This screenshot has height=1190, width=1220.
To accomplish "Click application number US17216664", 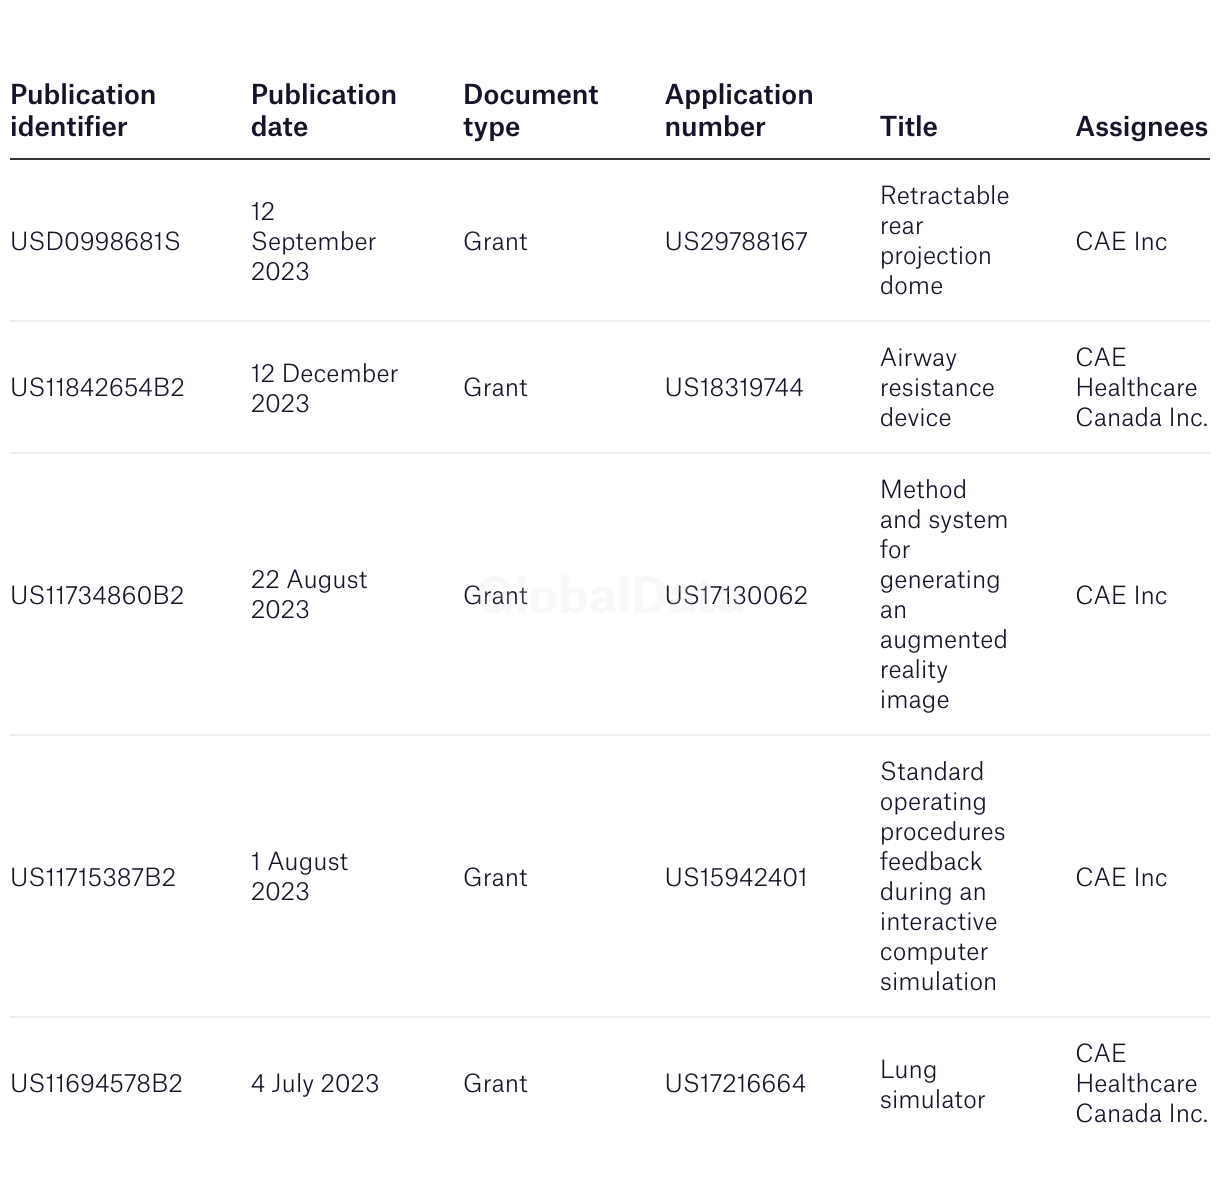I will click(735, 1084).
